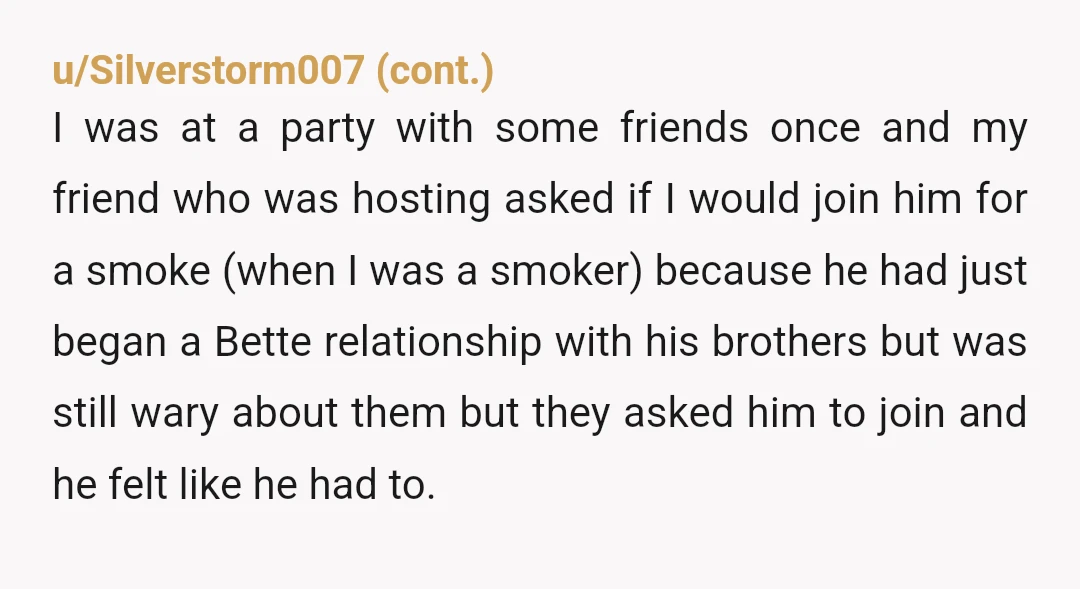Image resolution: width=1080 pixels, height=589 pixels.
Task: Click on the word "hosting"
Action: [x=421, y=200]
